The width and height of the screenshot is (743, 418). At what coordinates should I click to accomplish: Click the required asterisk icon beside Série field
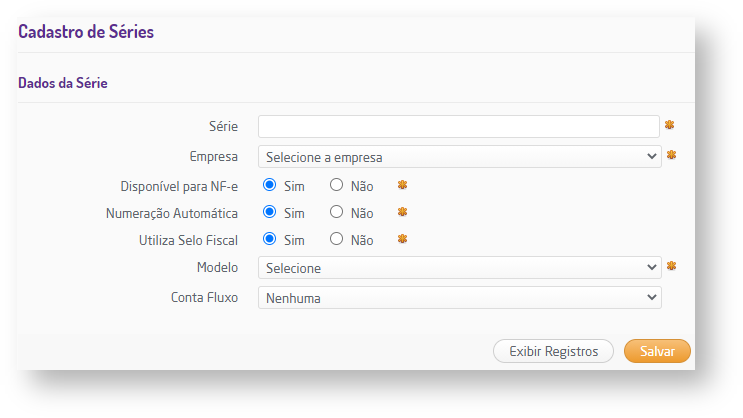click(670, 125)
